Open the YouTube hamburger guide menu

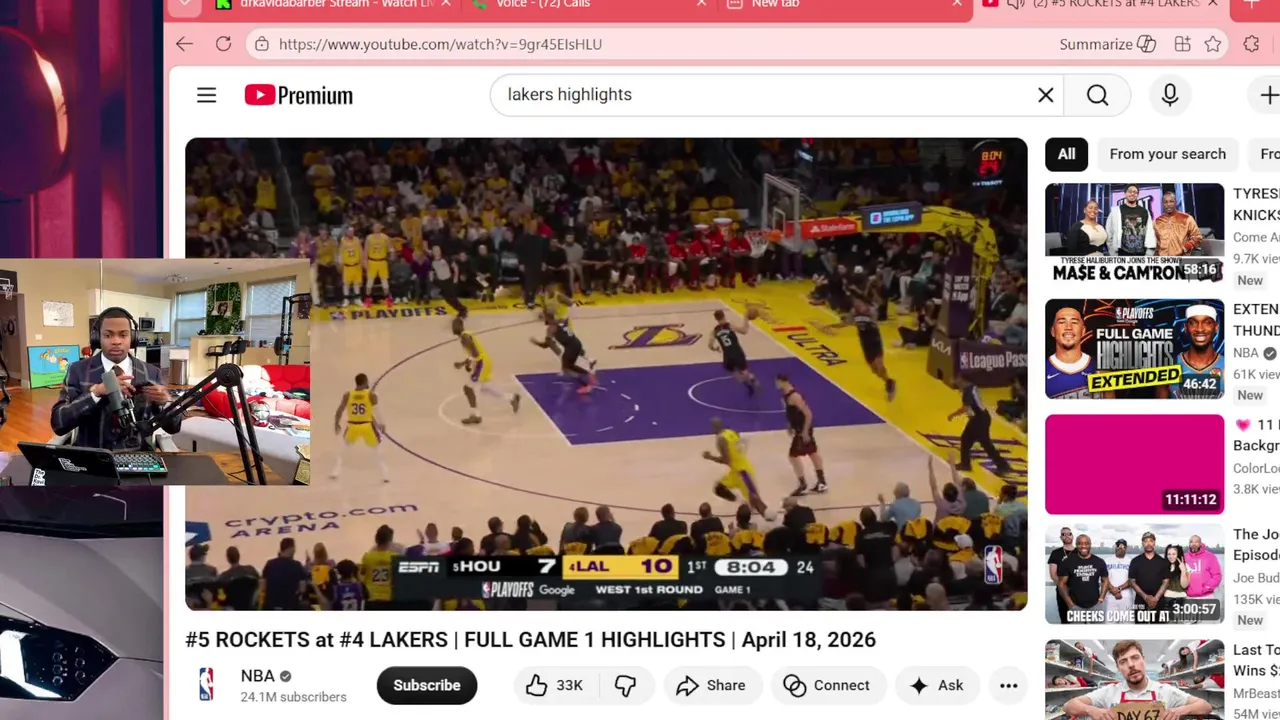click(x=206, y=95)
